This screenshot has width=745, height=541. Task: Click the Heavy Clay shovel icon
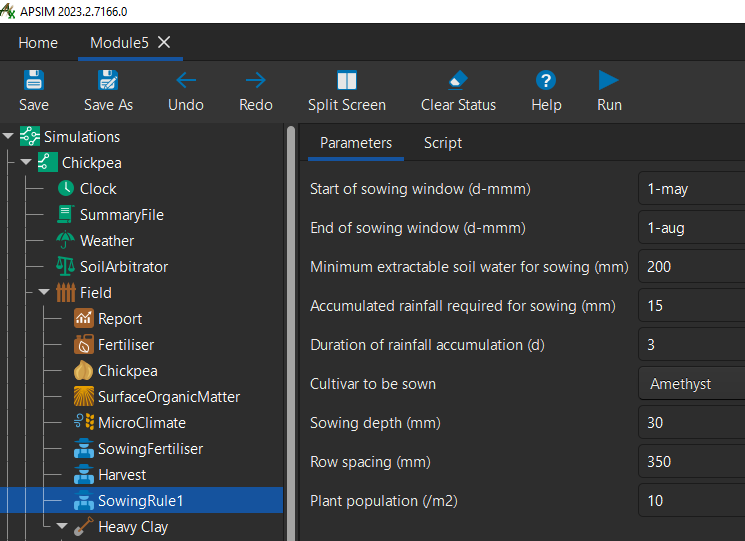coord(84,526)
